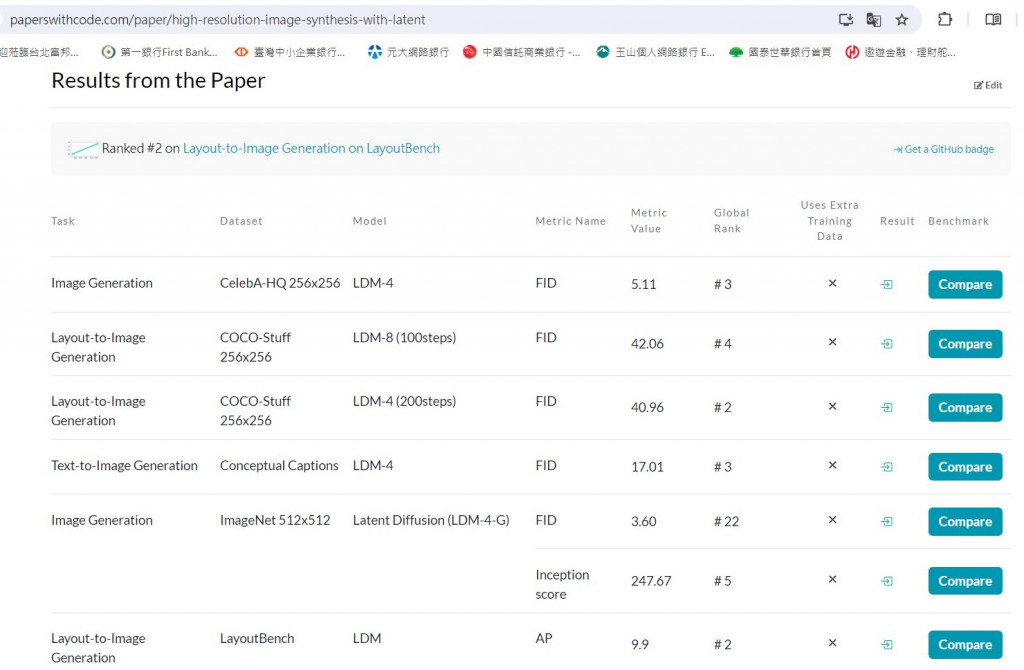The height and width of the screenshot is (670, 1024).
Task: Open result icon for LayoutBench AP row
Action: coord(887,645)
